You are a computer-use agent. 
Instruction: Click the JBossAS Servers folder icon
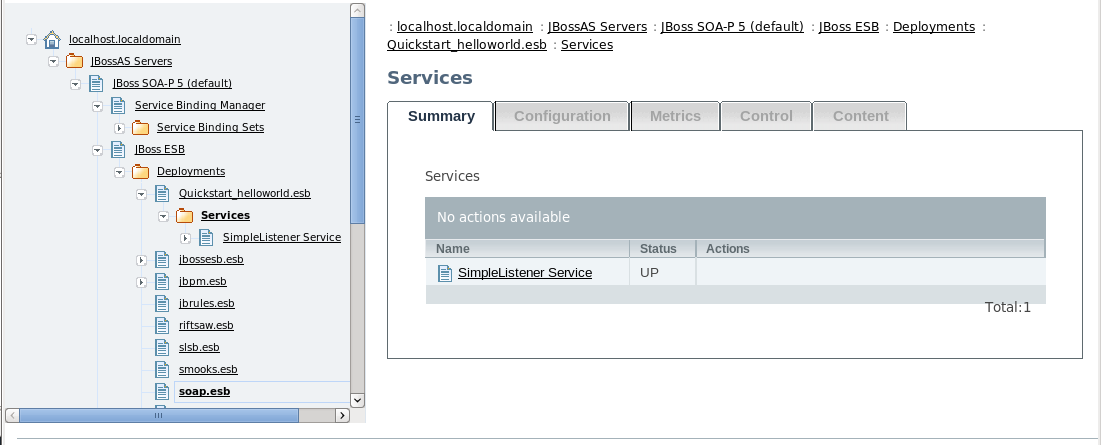74,62
